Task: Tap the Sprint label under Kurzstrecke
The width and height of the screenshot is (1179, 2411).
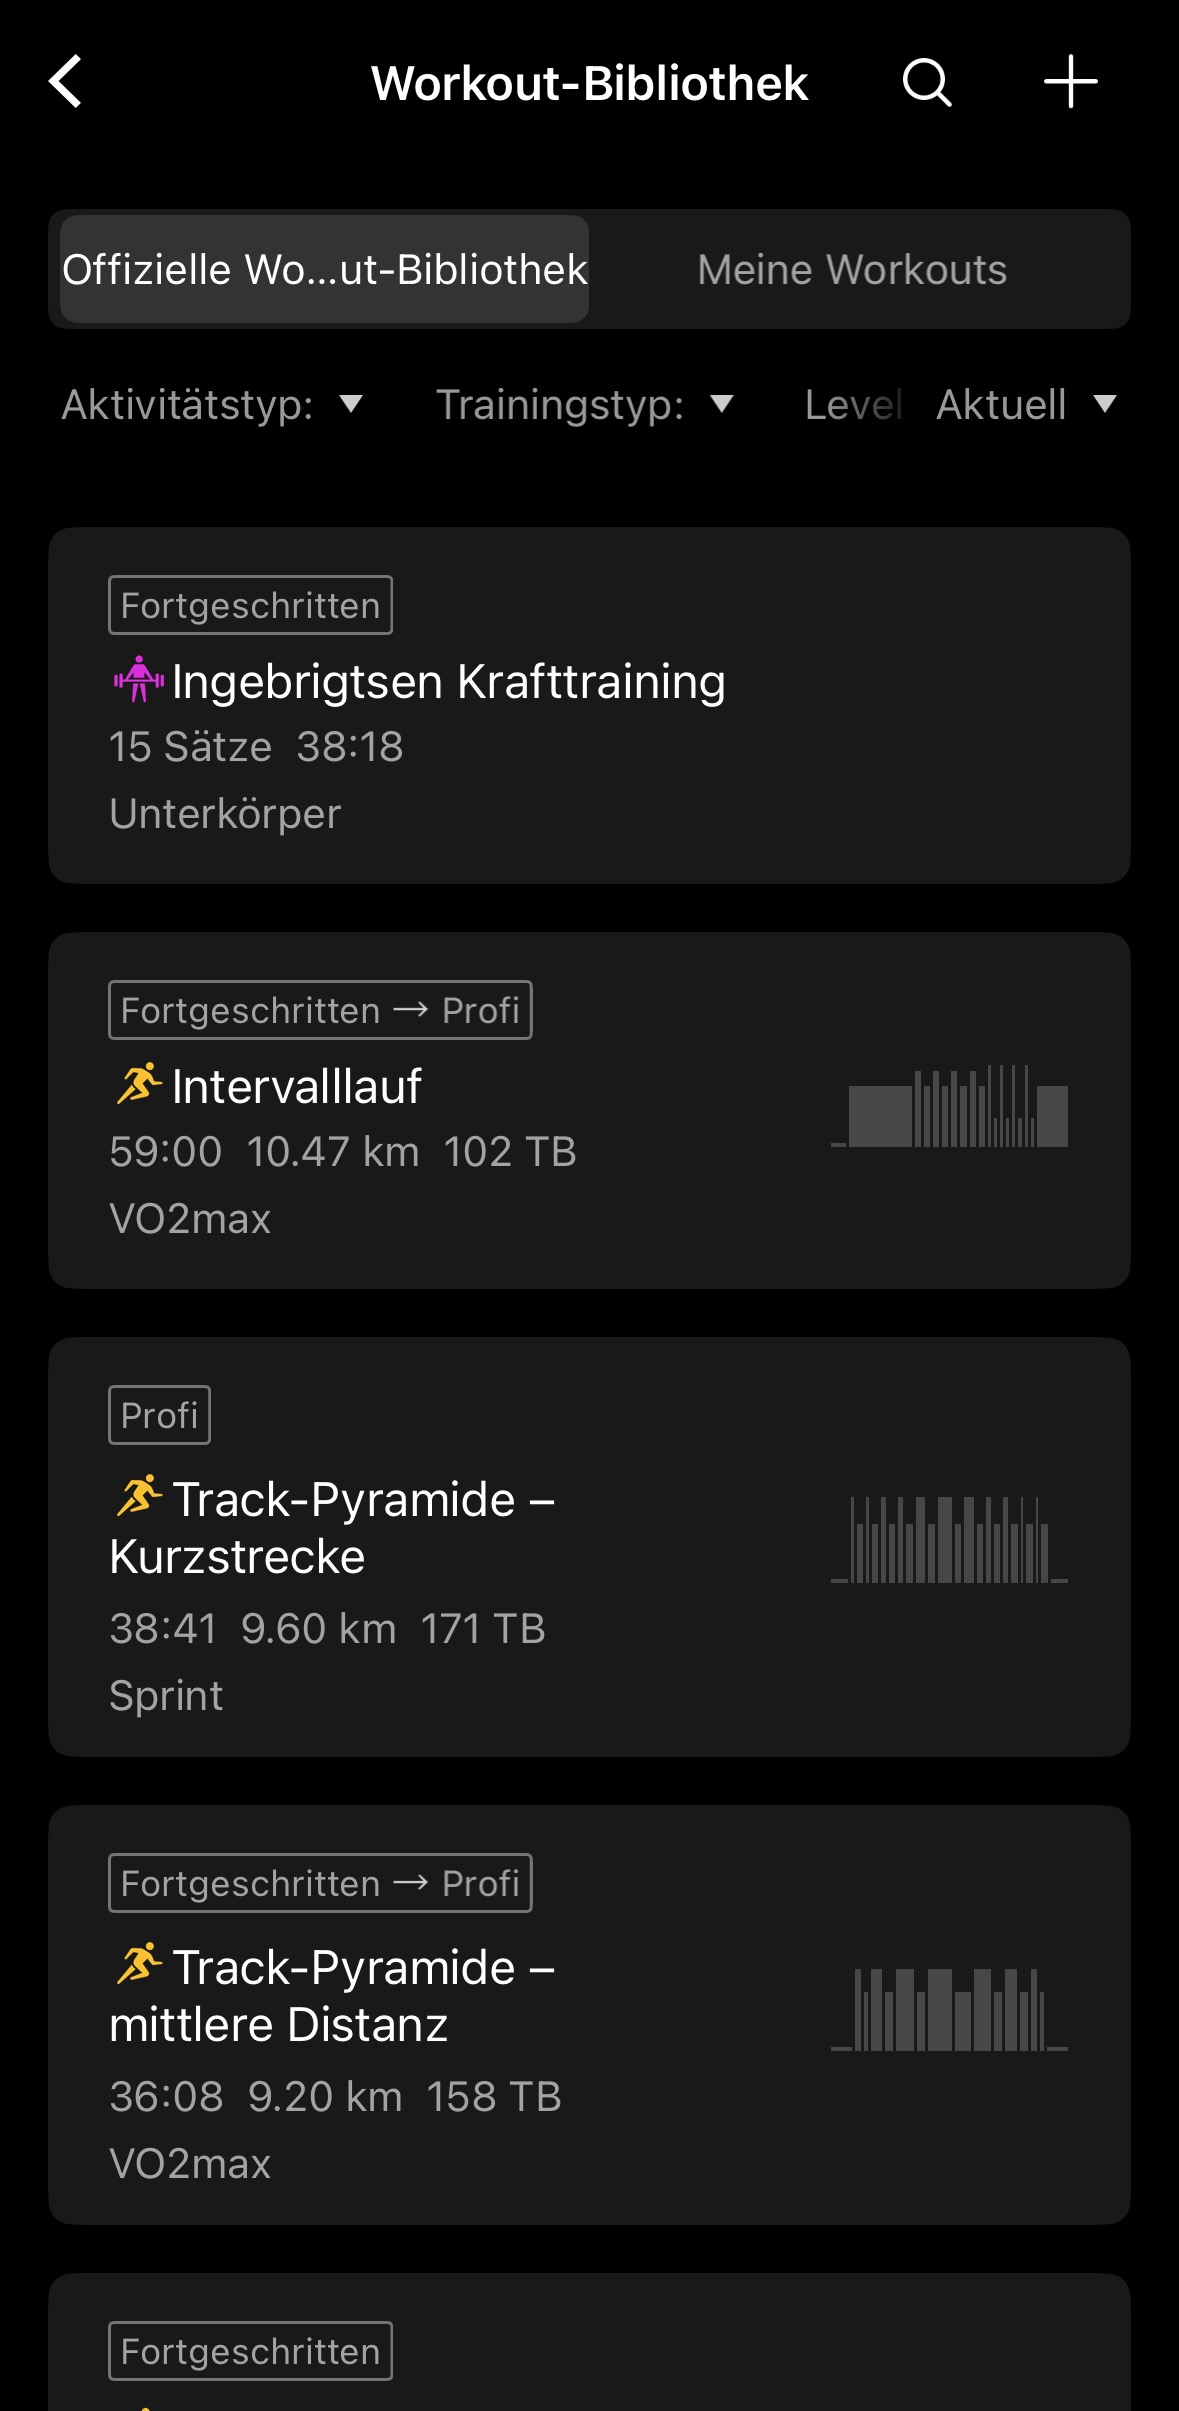Action: coord(166,1696)
